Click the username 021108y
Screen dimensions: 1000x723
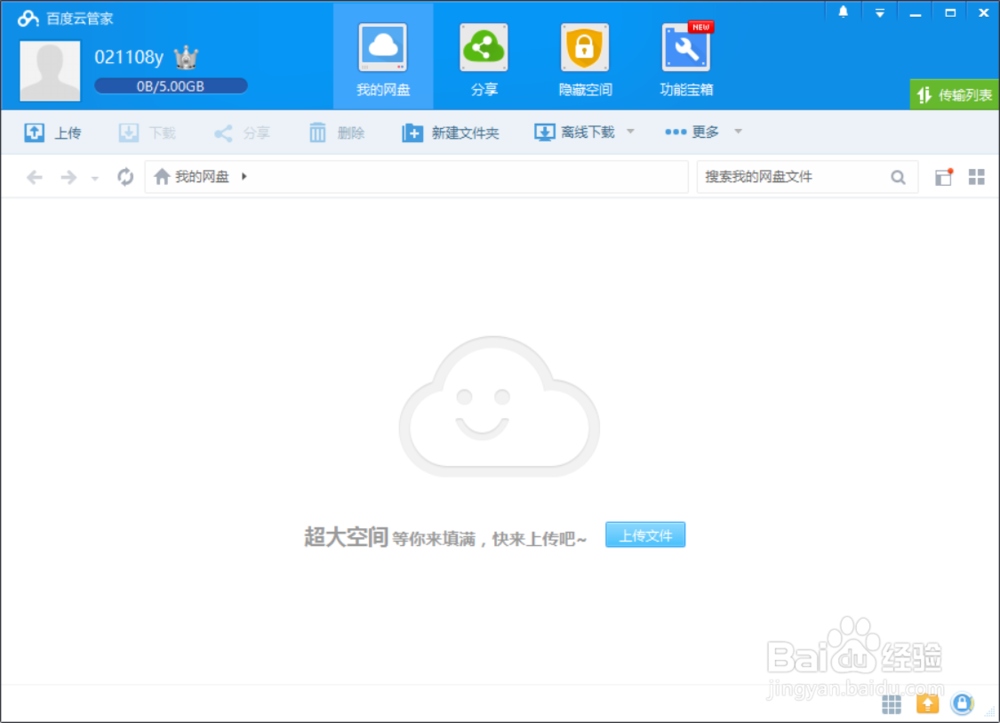[130, 57]
